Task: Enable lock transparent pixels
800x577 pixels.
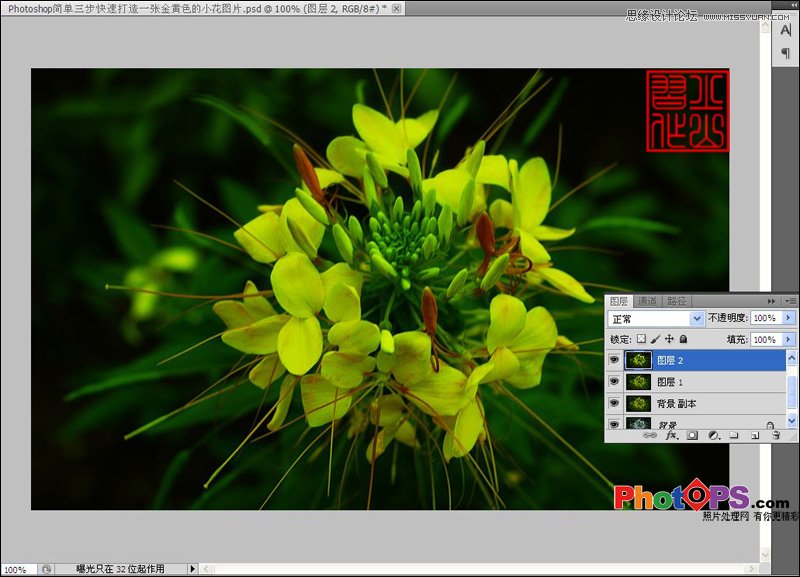Action: coord(641,340)
